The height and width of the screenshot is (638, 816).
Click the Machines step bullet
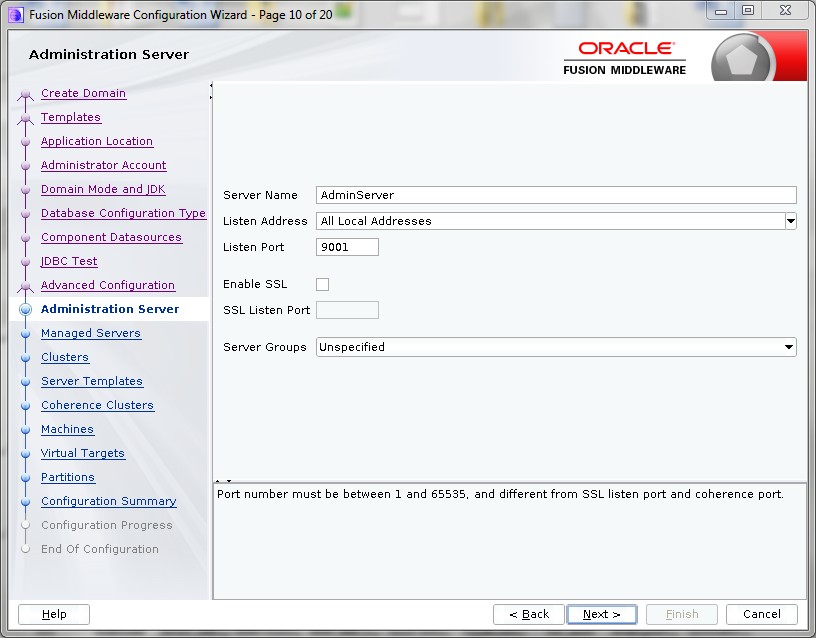click(25, 430)
